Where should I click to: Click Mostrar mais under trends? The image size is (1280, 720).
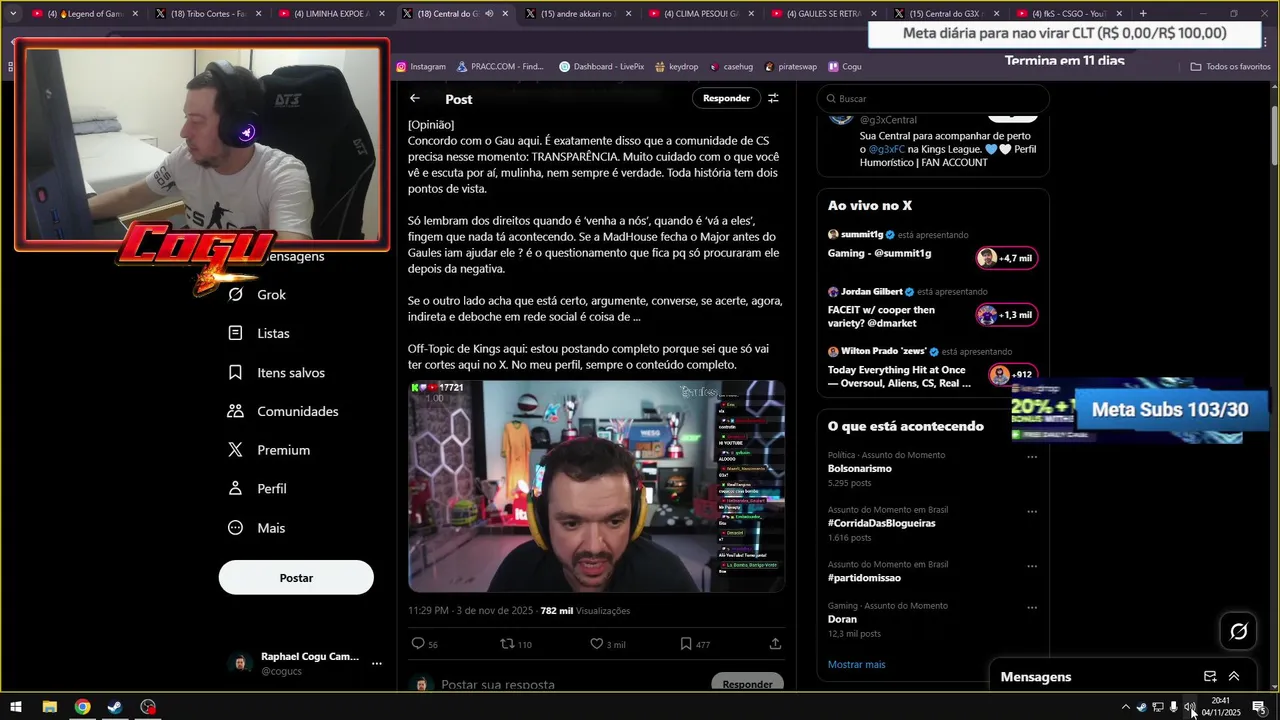click(856, 664)
